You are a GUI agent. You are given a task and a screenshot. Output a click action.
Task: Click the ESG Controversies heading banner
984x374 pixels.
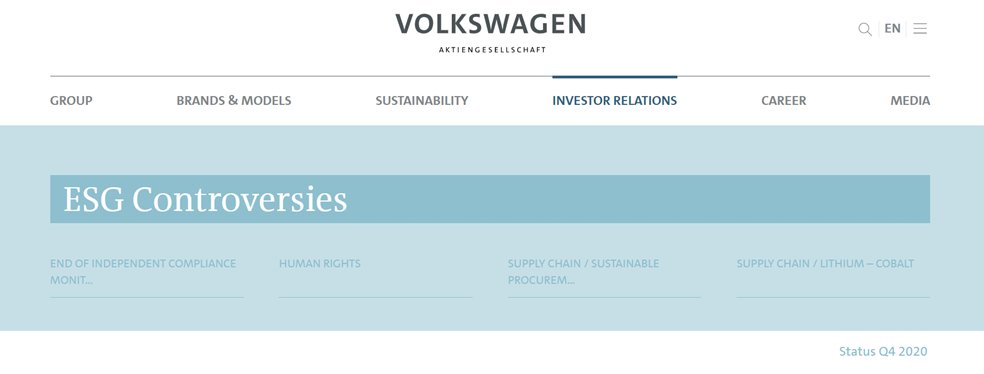[x=490, y=199]
